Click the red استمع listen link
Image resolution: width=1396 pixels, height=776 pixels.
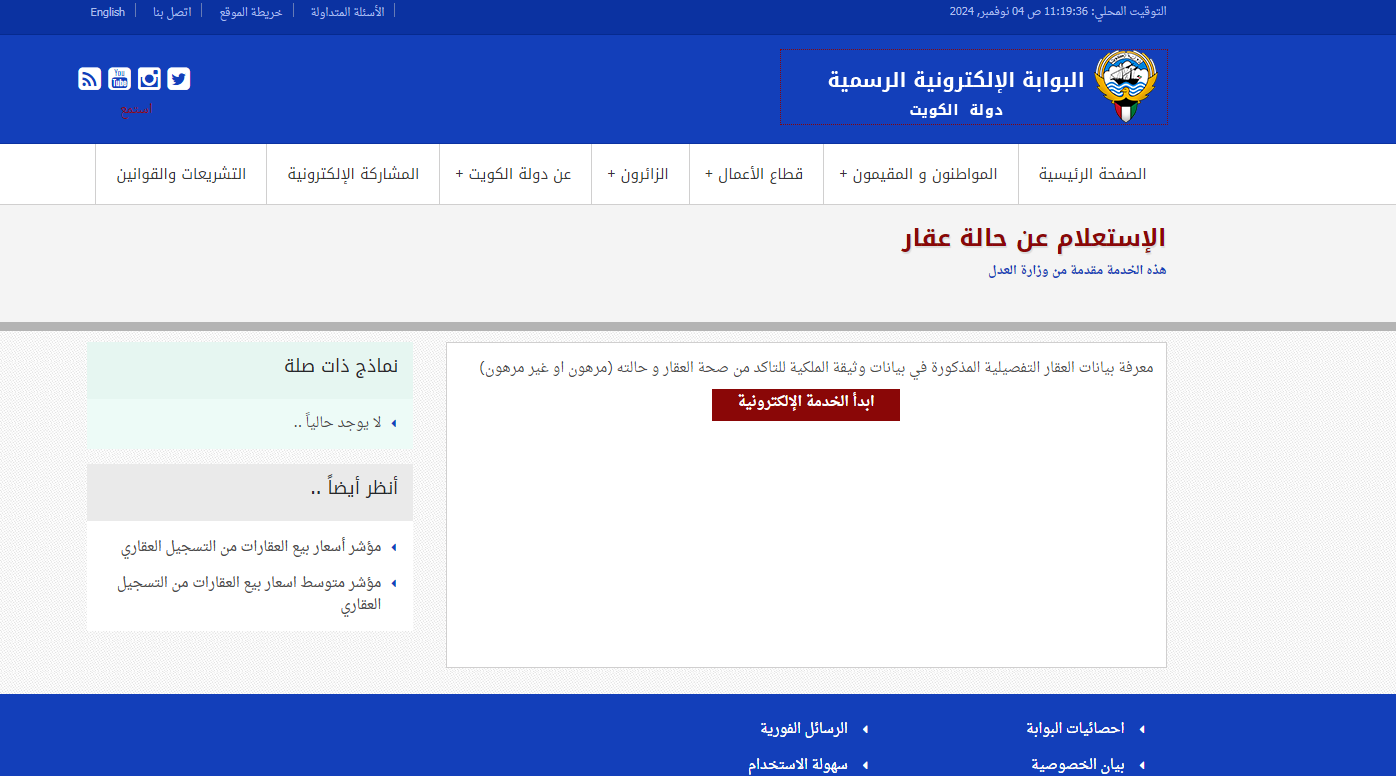(136, 108)
